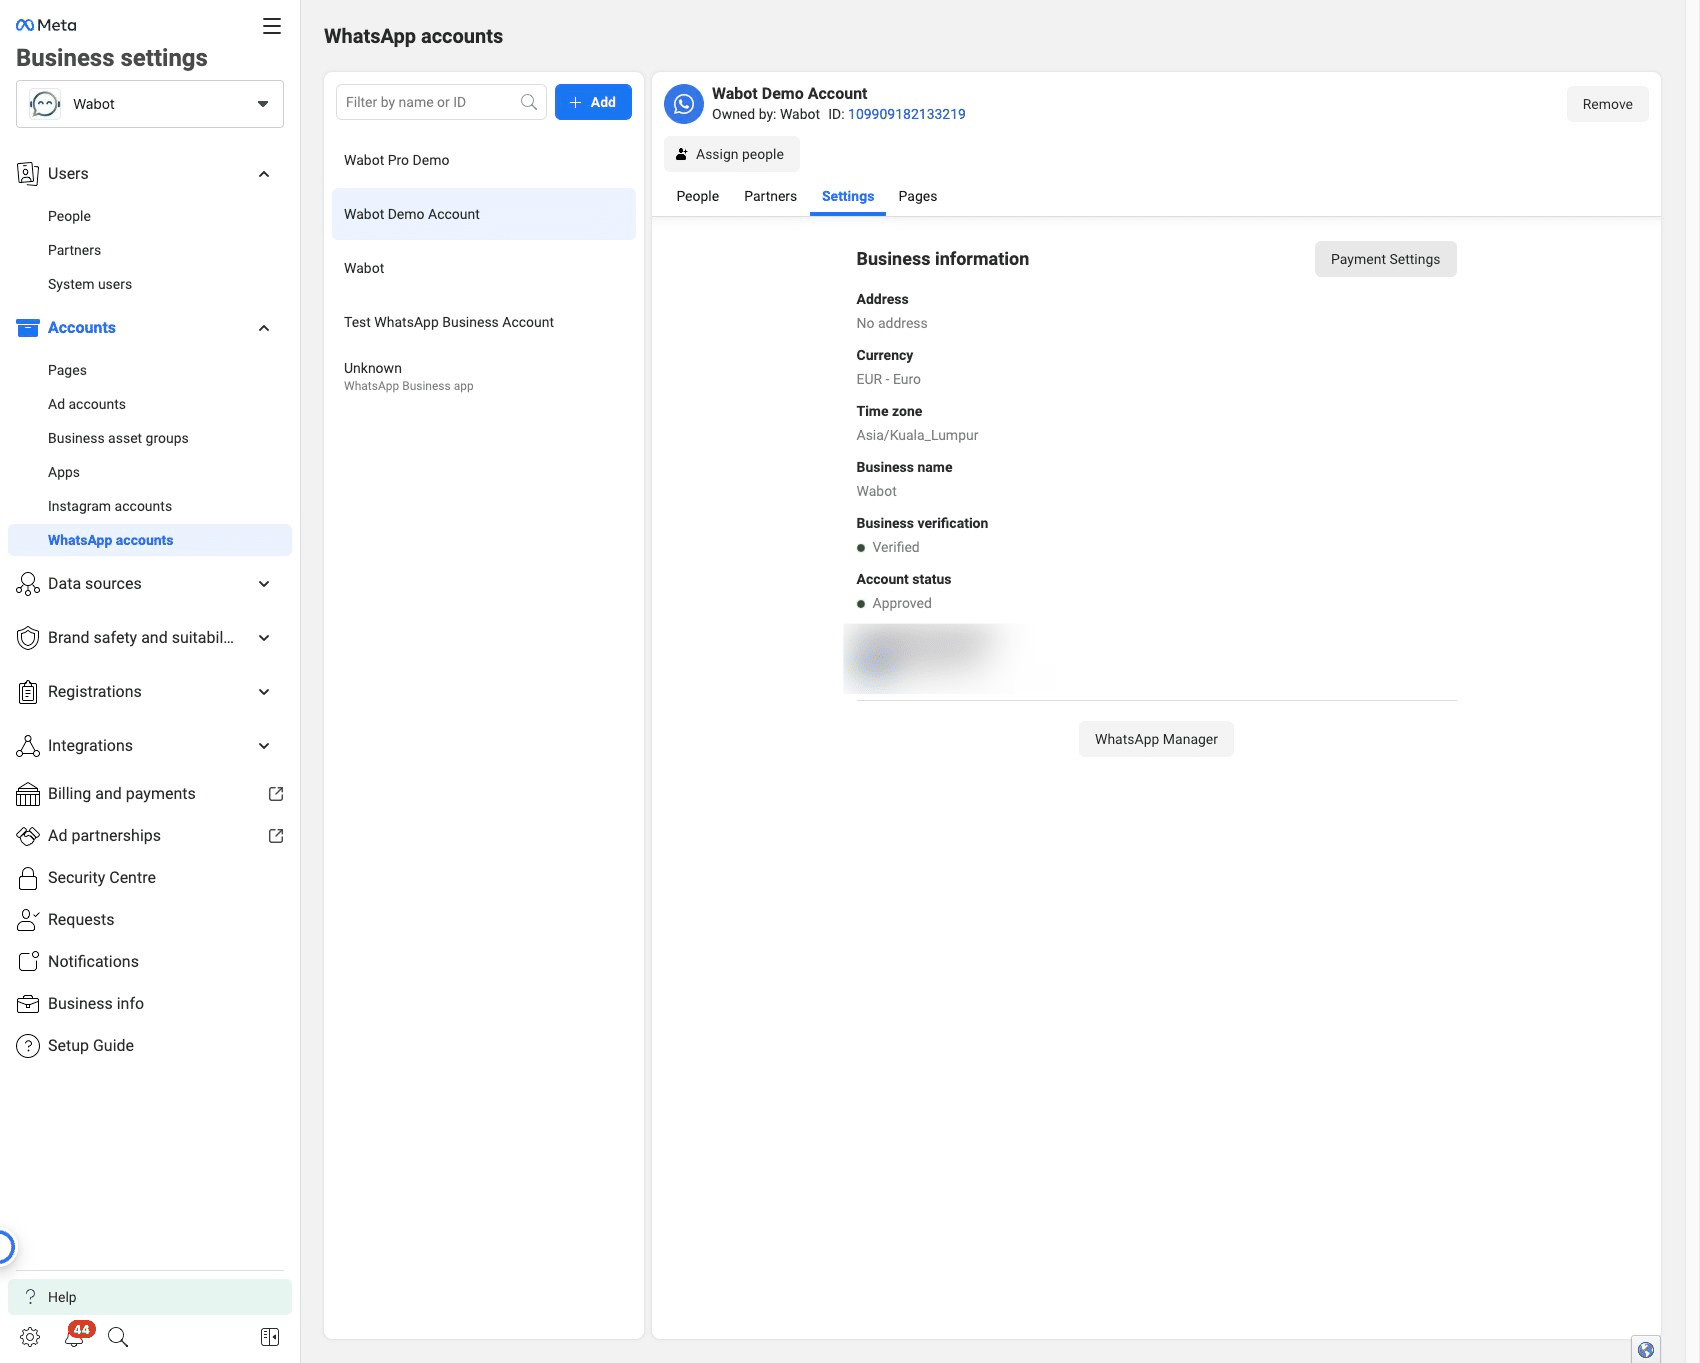Image resolution: width=1700 pixels, height=1363 pixels.
Task: Click the Meta logo
Action: click(x=46, y=25)
